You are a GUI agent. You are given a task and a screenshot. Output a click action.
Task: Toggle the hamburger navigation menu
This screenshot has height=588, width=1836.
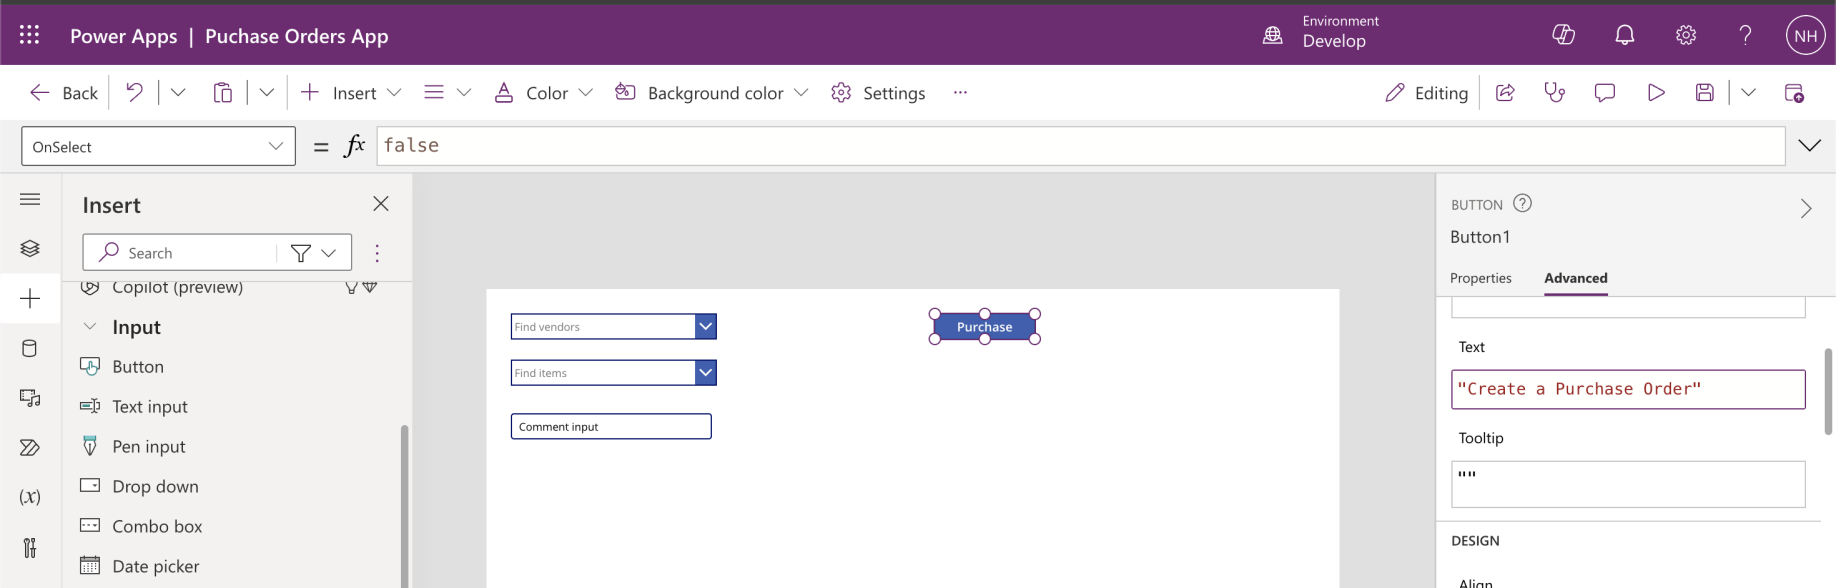pyautogui.click(x=30, y=199)
